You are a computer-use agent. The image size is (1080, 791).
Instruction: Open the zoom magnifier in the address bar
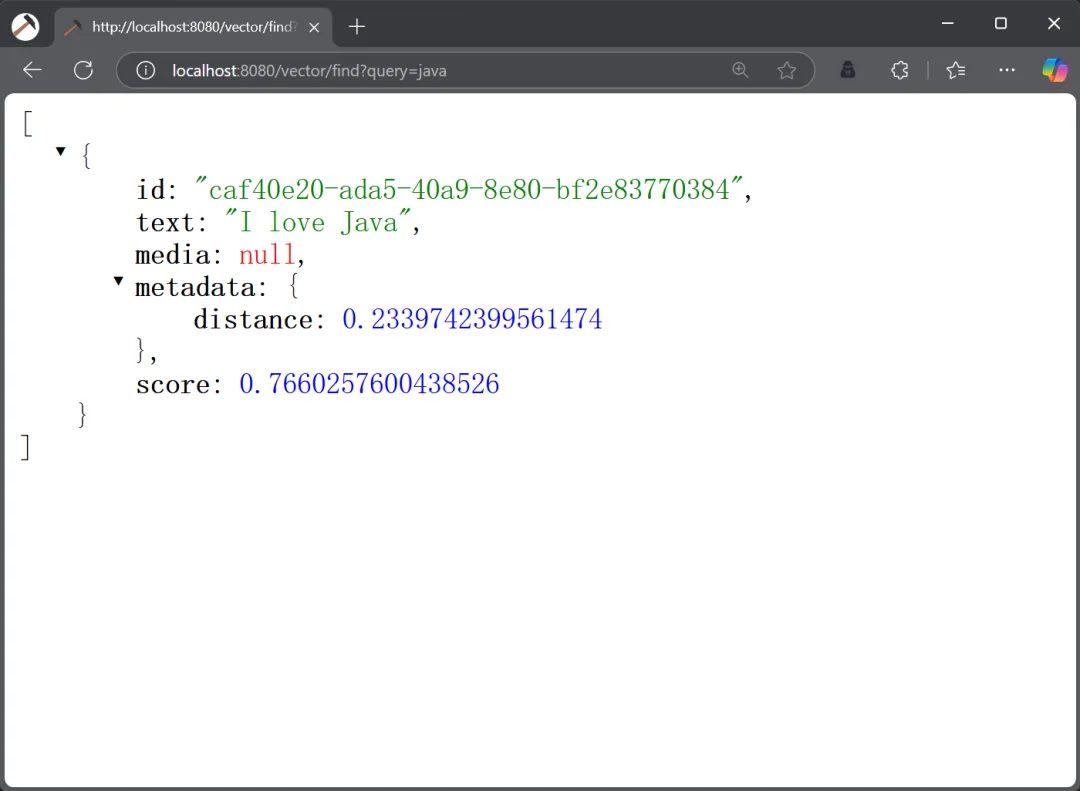pyautogui.click(x=740, y=70)
